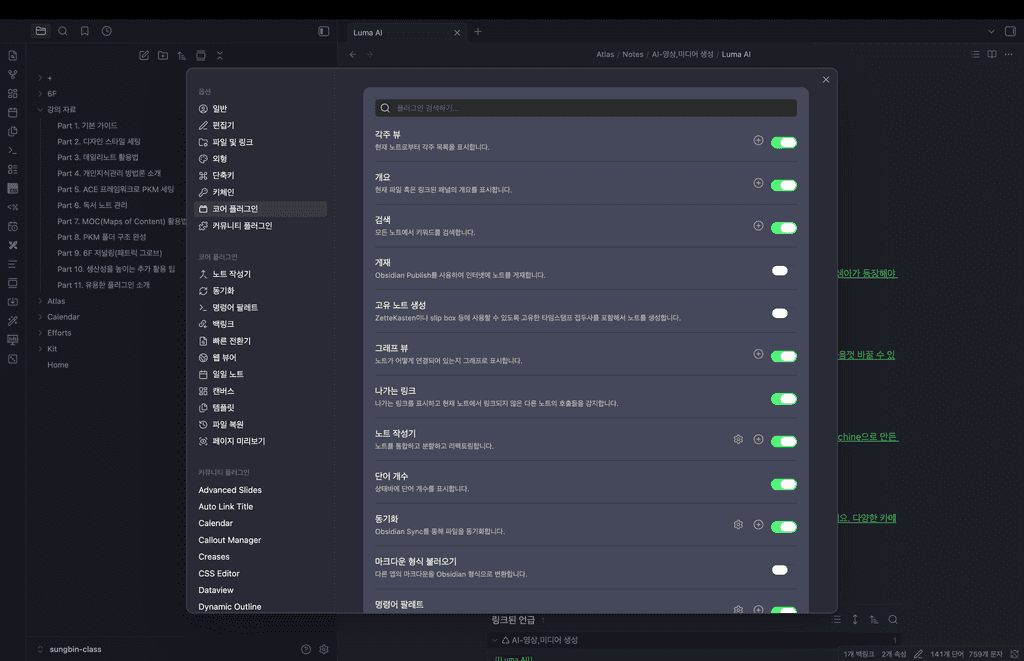
Task: Change sort order icon in file explorer
Action: click(x=182, y=56)
